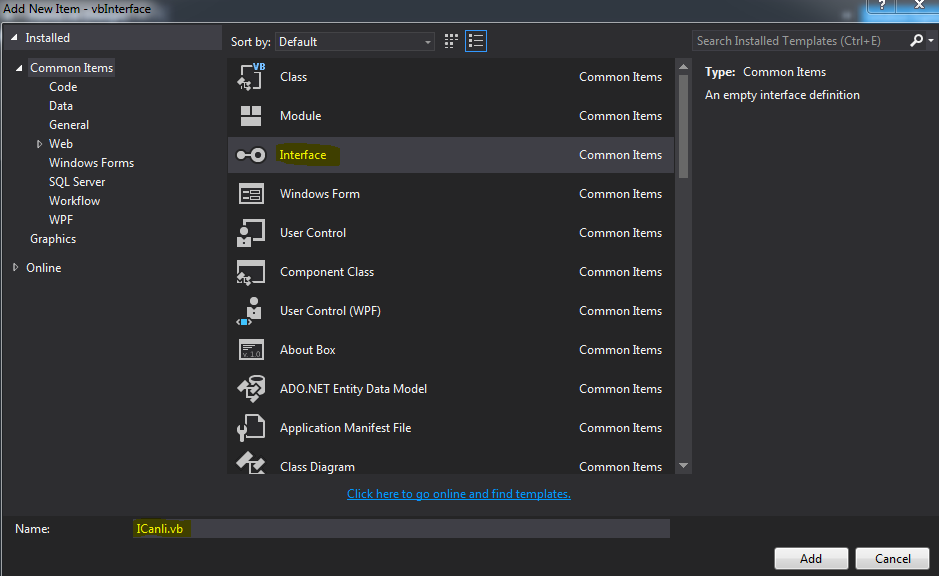Click the scroll up arrow of list

(683, 67)
